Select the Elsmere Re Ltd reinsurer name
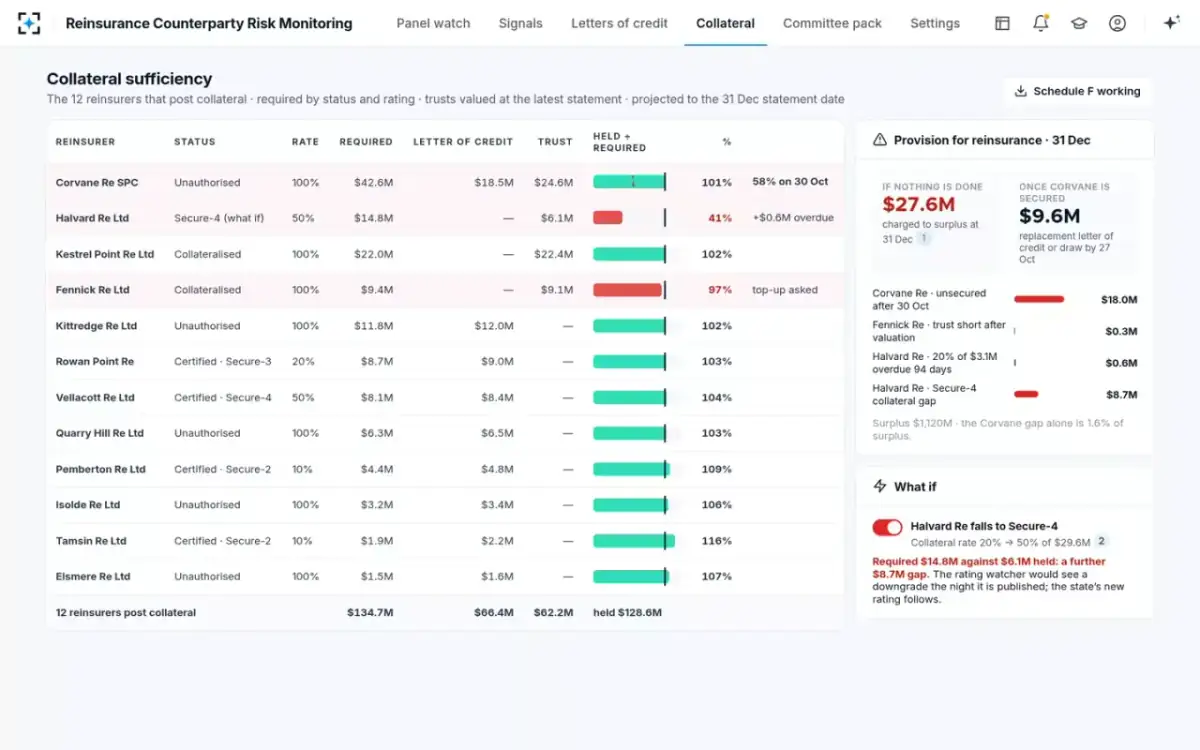 point(93,576)
